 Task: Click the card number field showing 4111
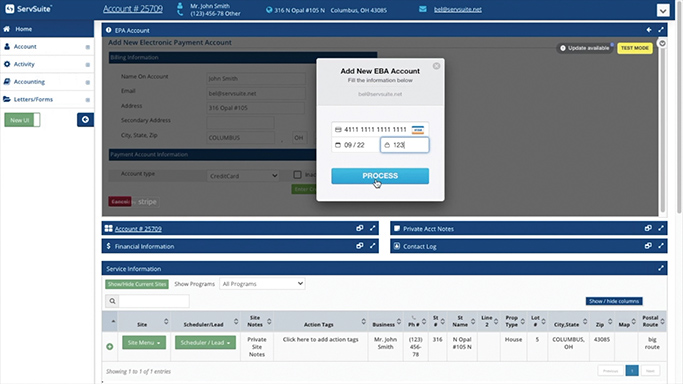click(x=380, y=129)
